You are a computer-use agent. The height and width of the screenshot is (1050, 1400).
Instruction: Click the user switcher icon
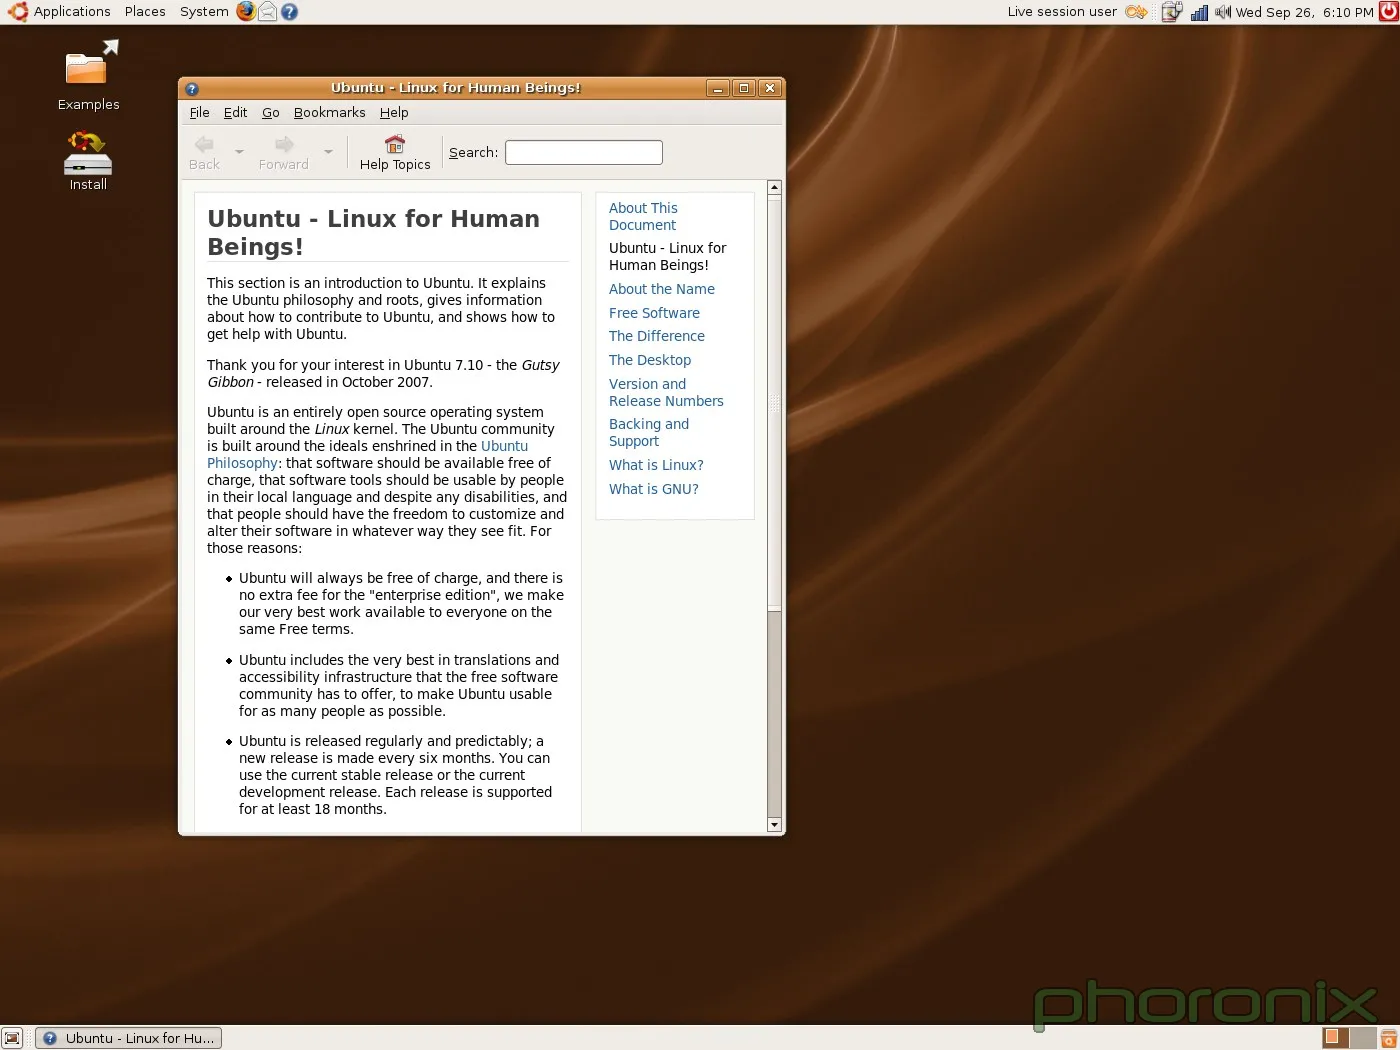click(1136, 12)
